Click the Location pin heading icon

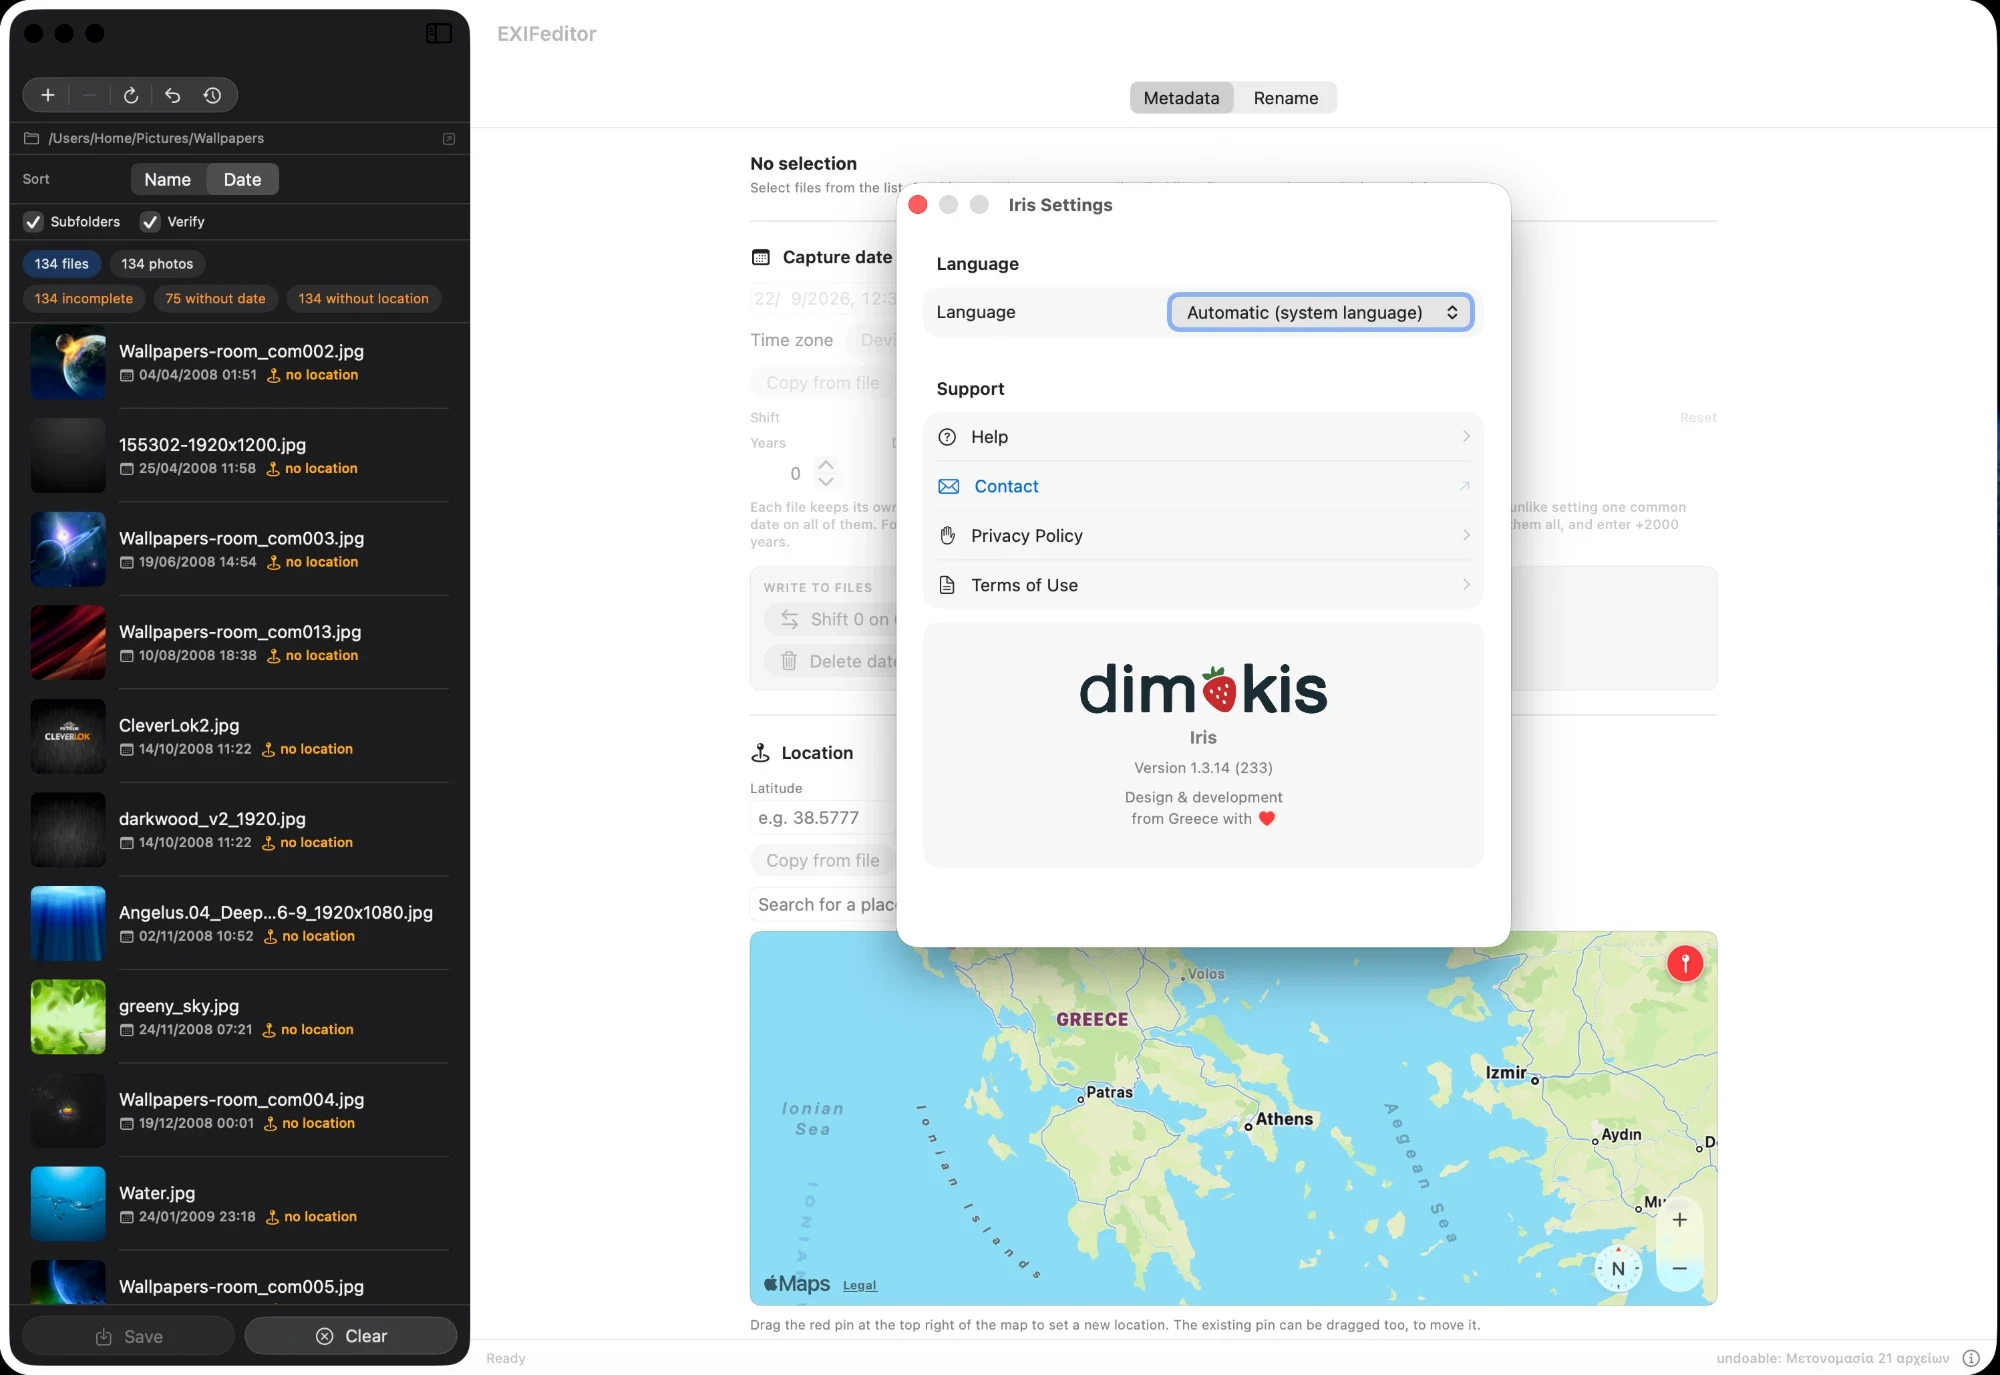[x=760, y=753]
